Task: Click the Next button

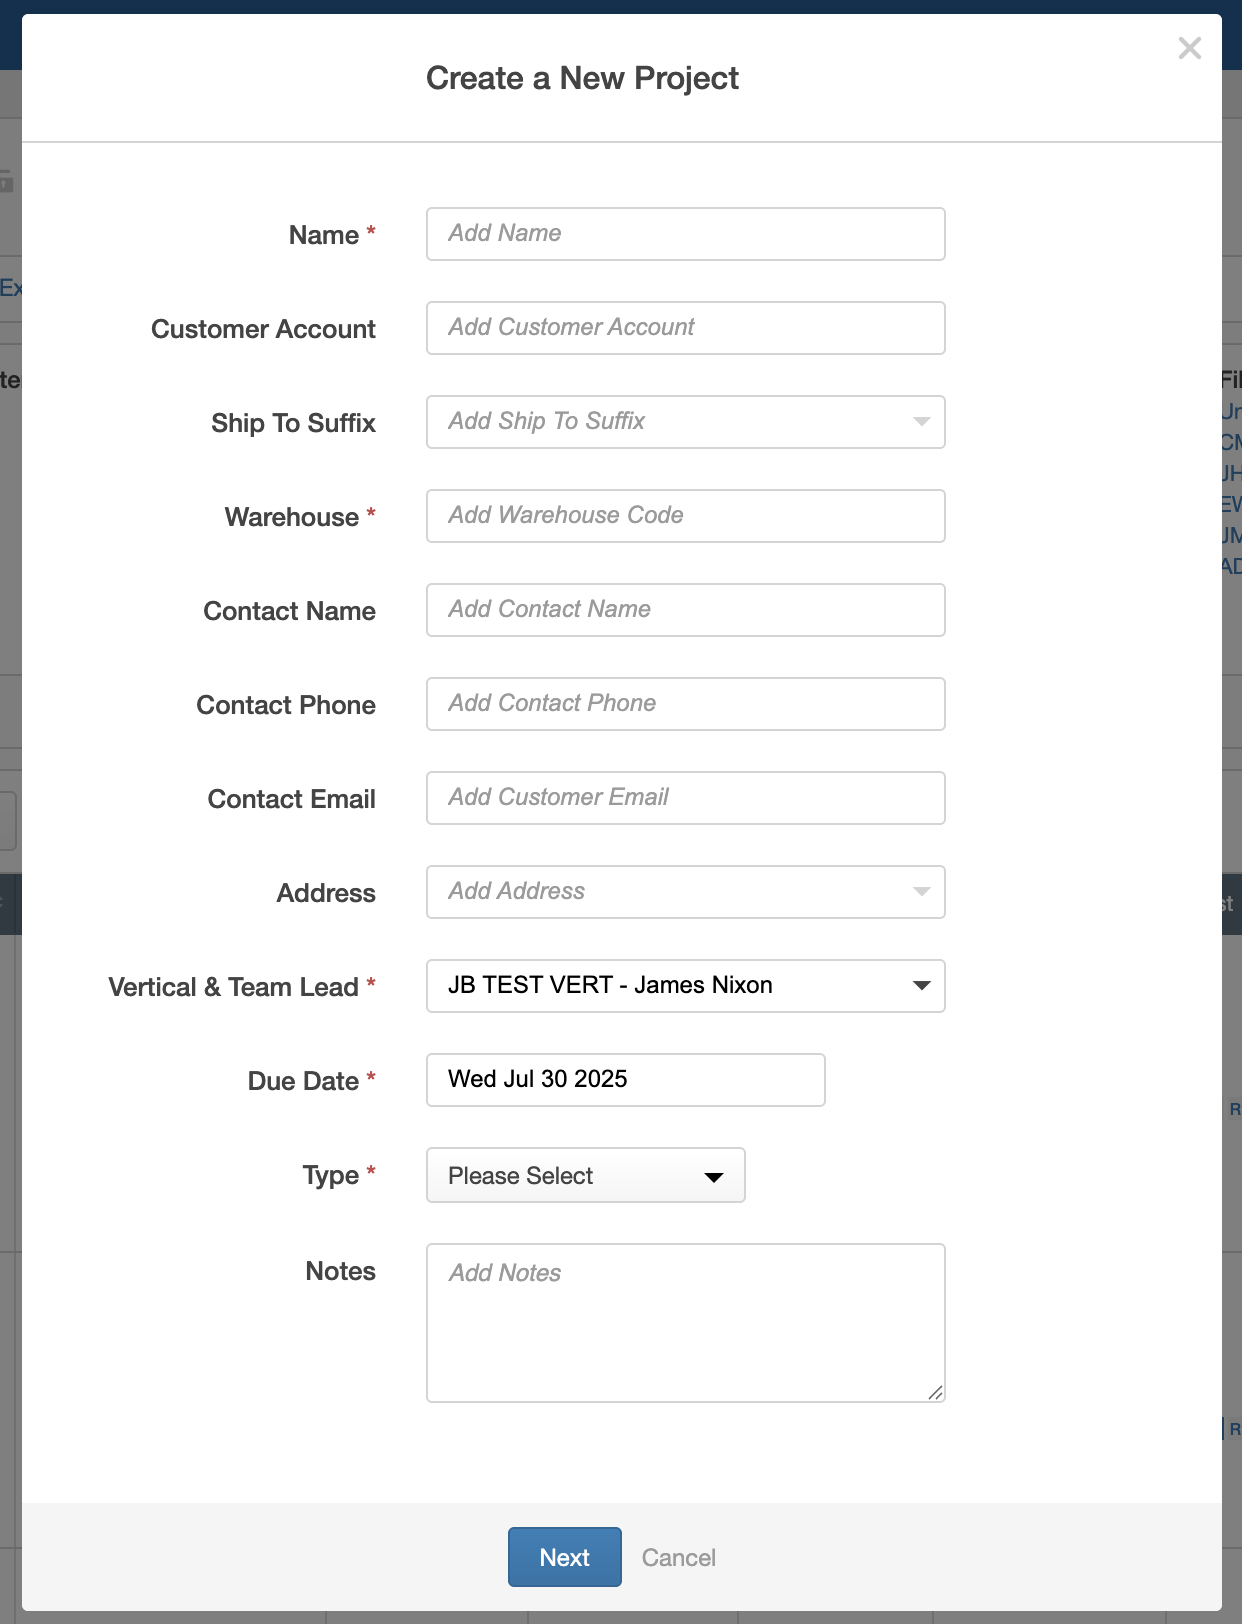Action: (x=564, y=1557)
